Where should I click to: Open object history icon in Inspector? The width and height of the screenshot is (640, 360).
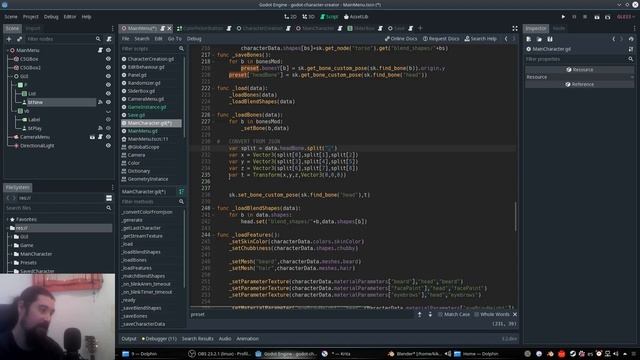631,39
